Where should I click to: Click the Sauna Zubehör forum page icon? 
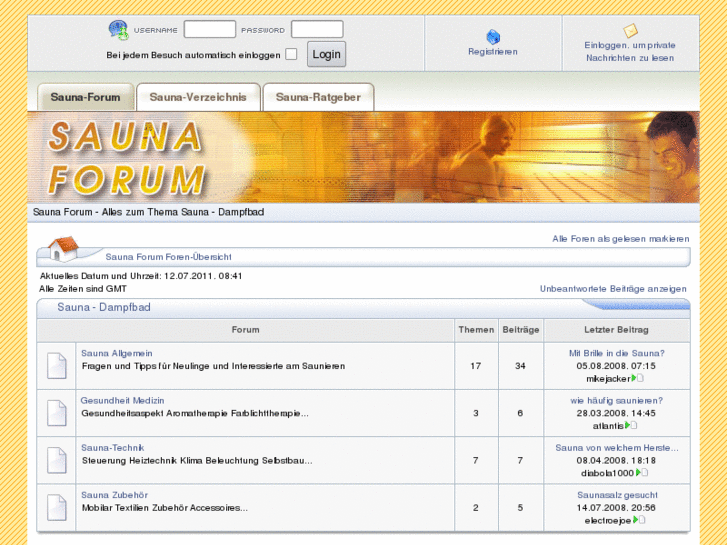[x=57, y=507]
